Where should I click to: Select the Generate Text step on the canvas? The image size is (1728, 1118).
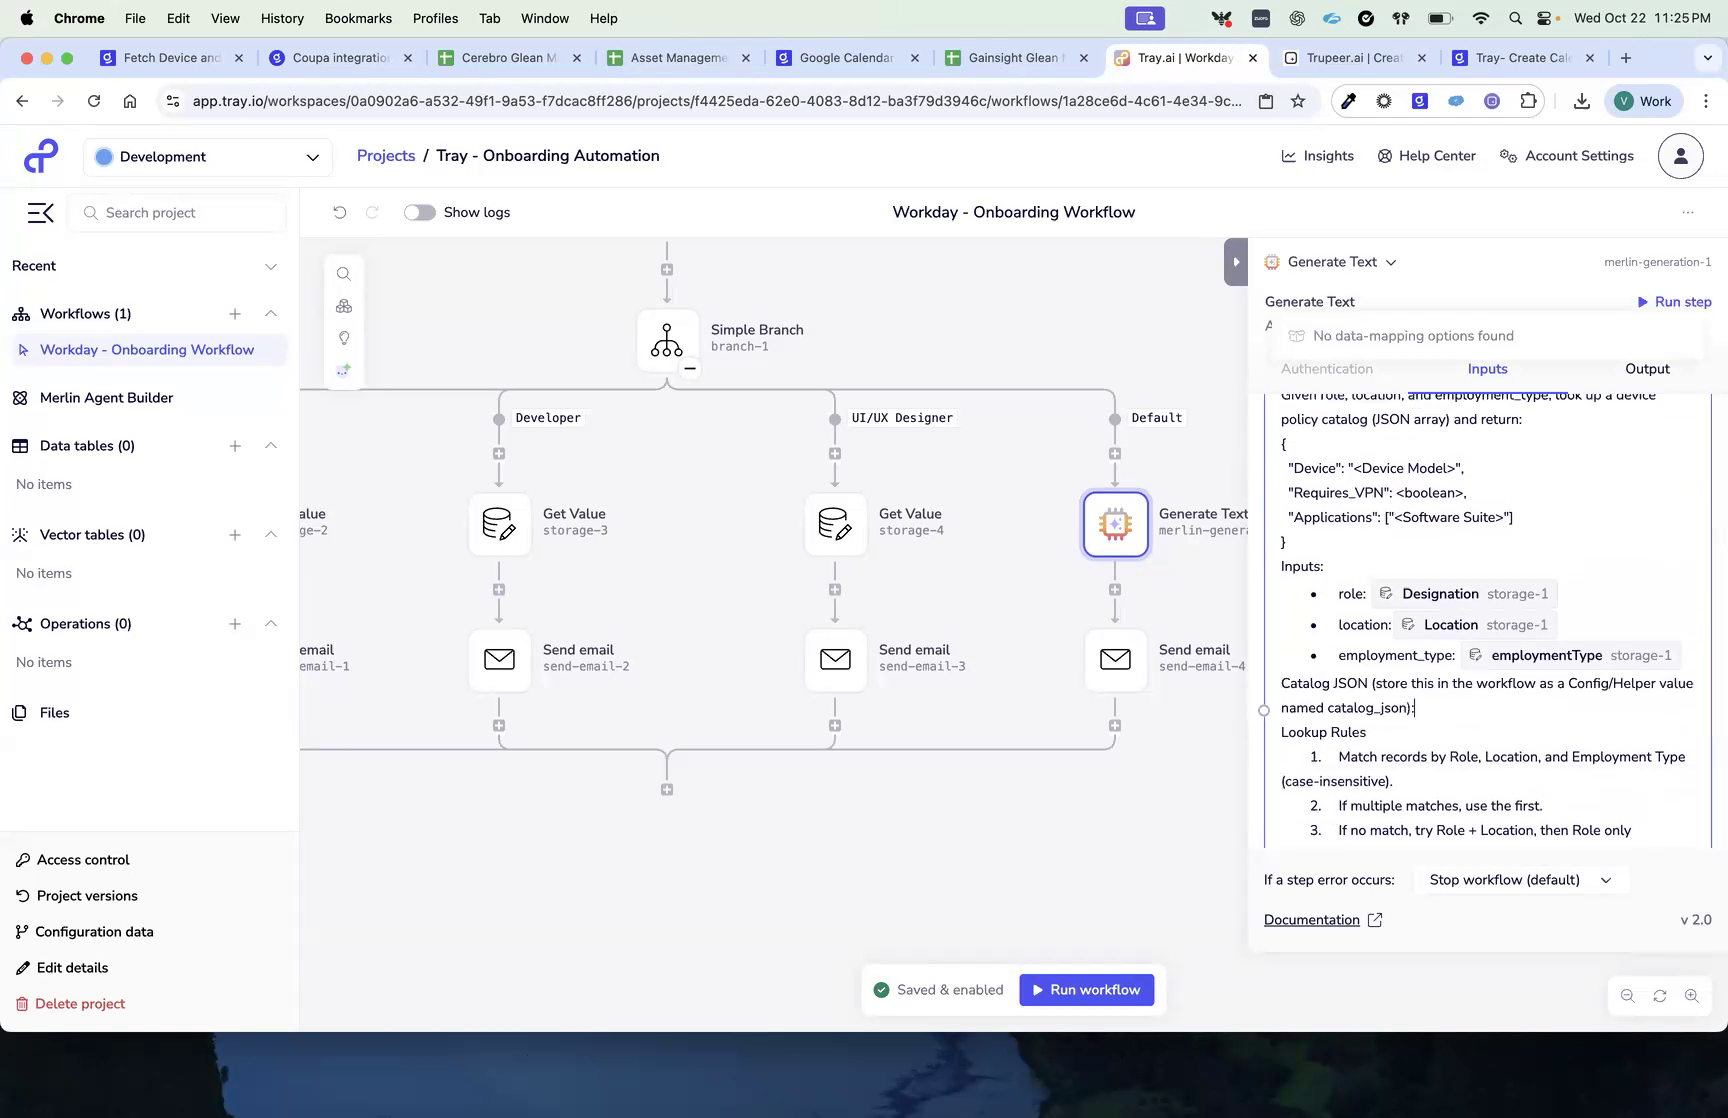(1115, 523)
